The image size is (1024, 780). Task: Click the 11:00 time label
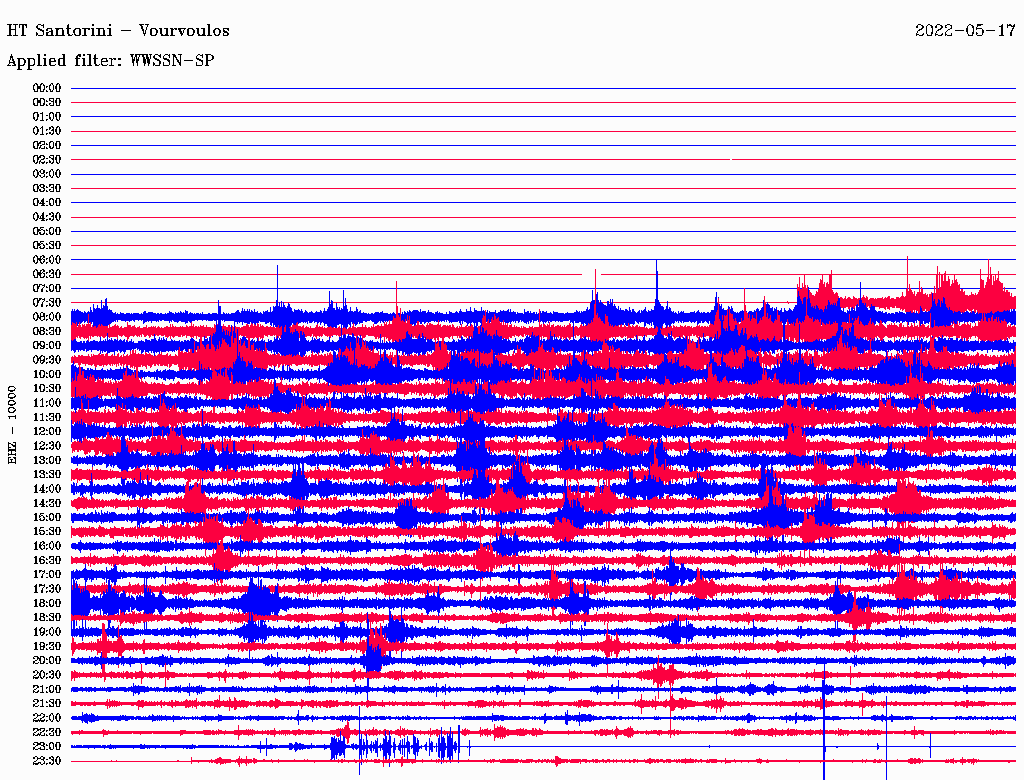pos(47,403)
